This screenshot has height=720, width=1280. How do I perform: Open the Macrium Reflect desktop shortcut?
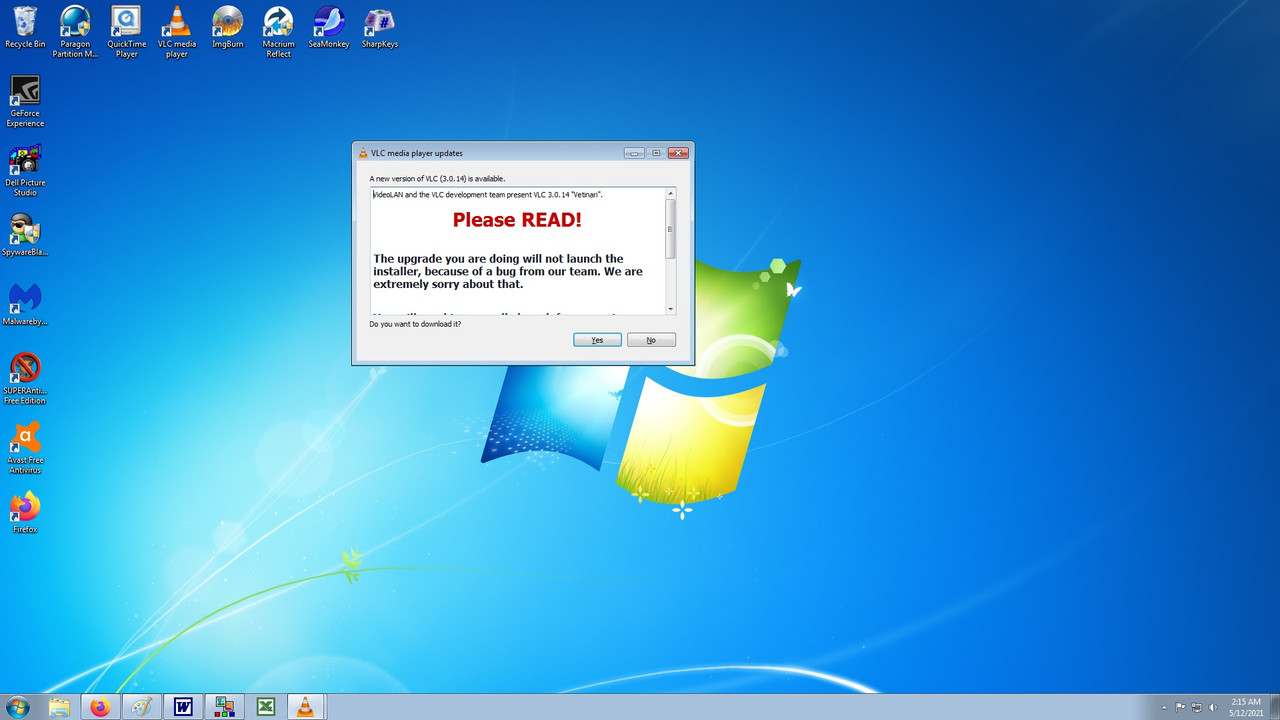[x=278, y=25]
